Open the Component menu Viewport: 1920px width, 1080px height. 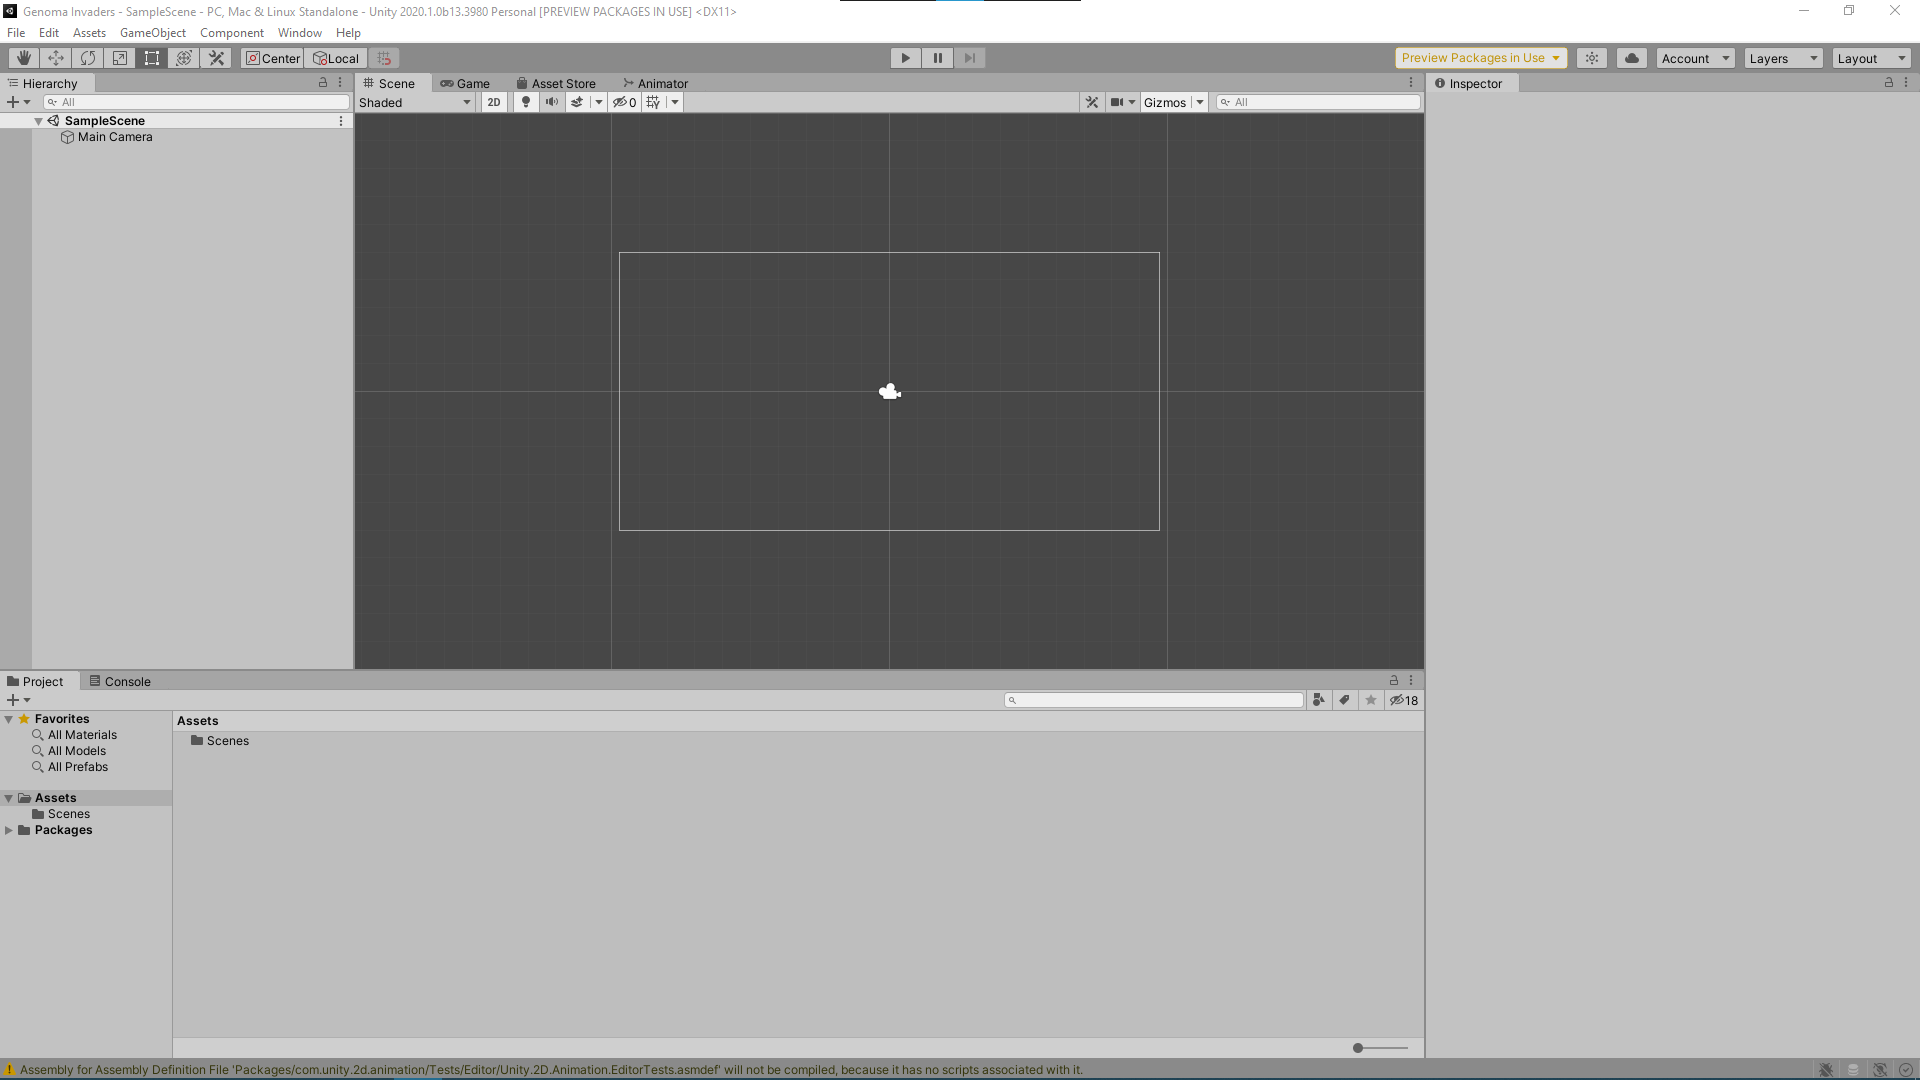click(x=232, y=33)
